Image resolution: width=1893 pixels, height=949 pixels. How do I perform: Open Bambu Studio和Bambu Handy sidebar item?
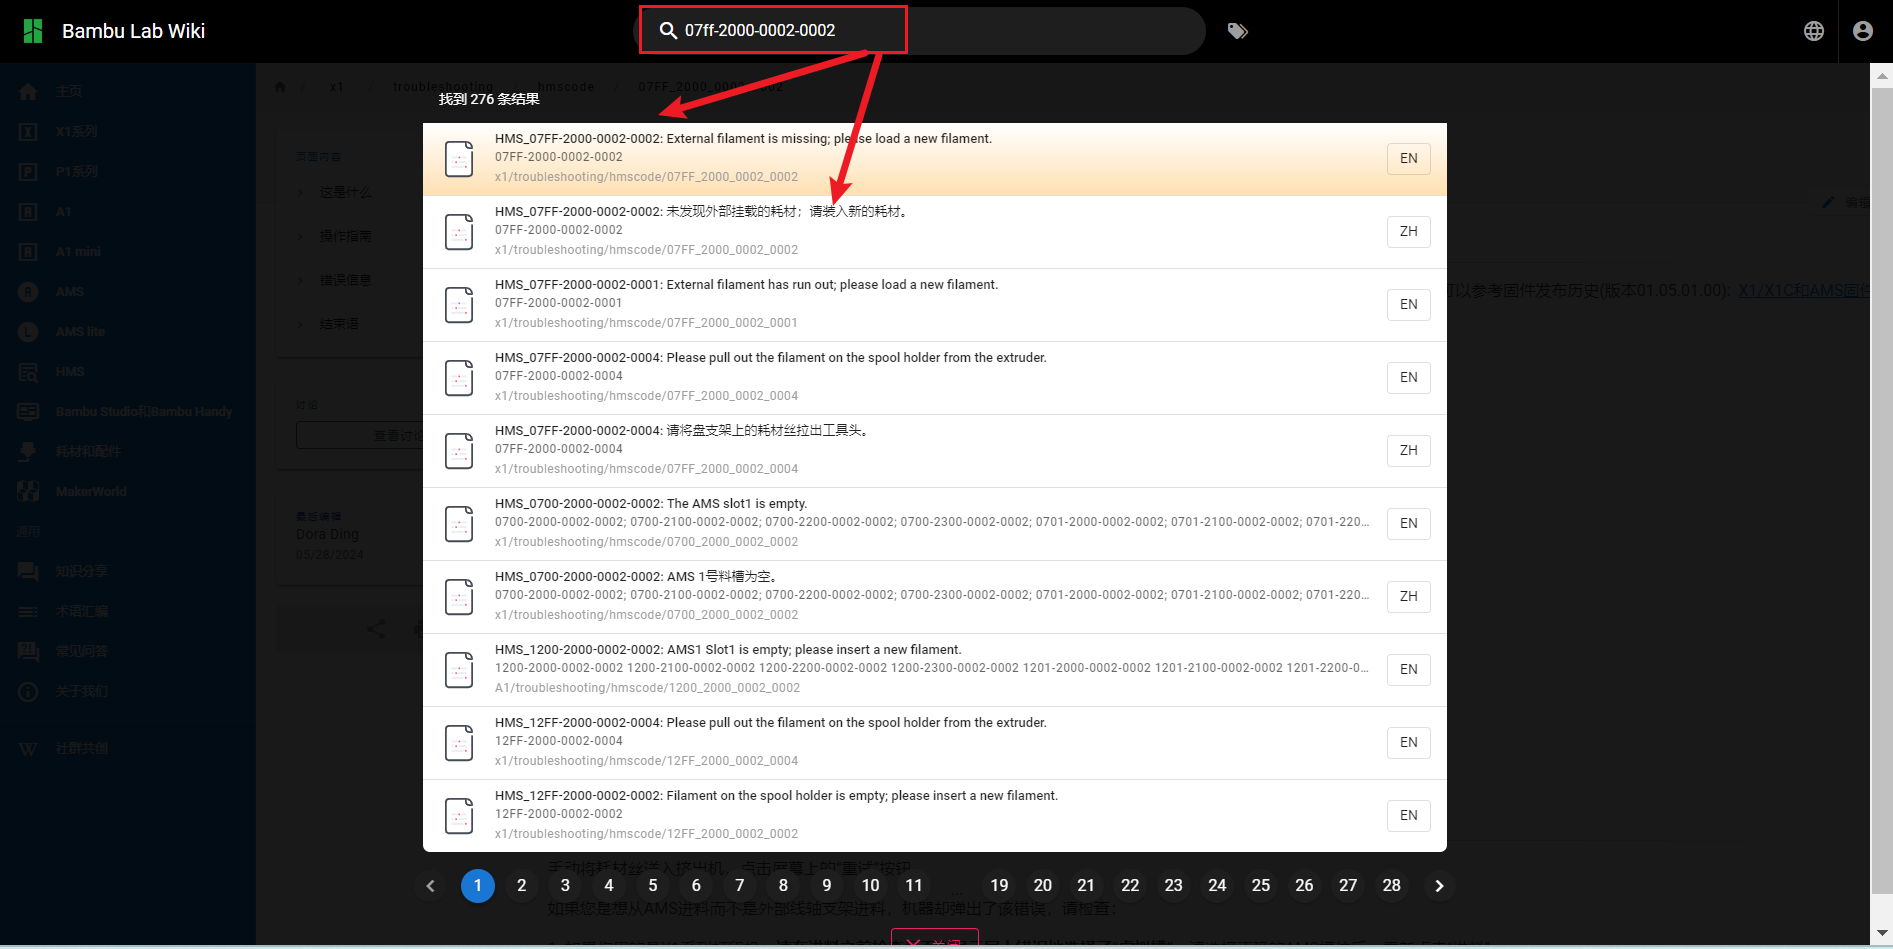click(x=128, y=412)
